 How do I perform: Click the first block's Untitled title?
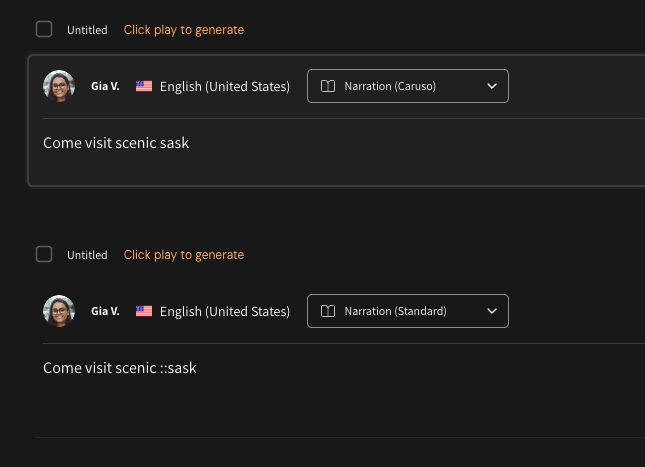87,30
